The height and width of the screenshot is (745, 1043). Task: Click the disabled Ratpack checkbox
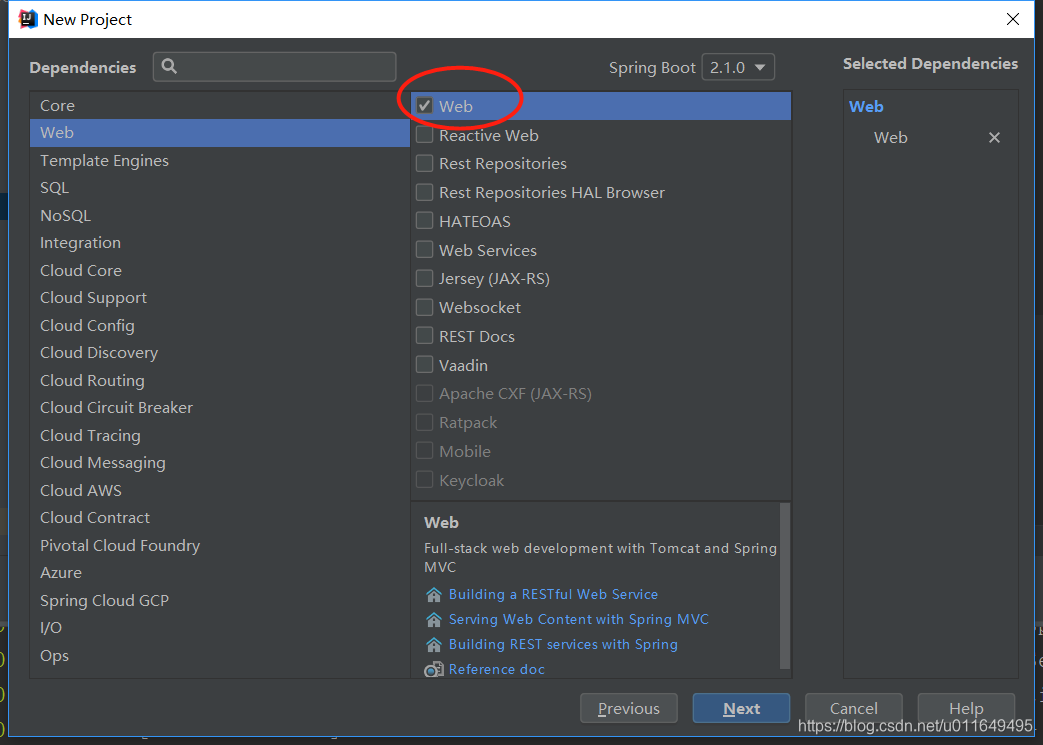click(424, 422)
